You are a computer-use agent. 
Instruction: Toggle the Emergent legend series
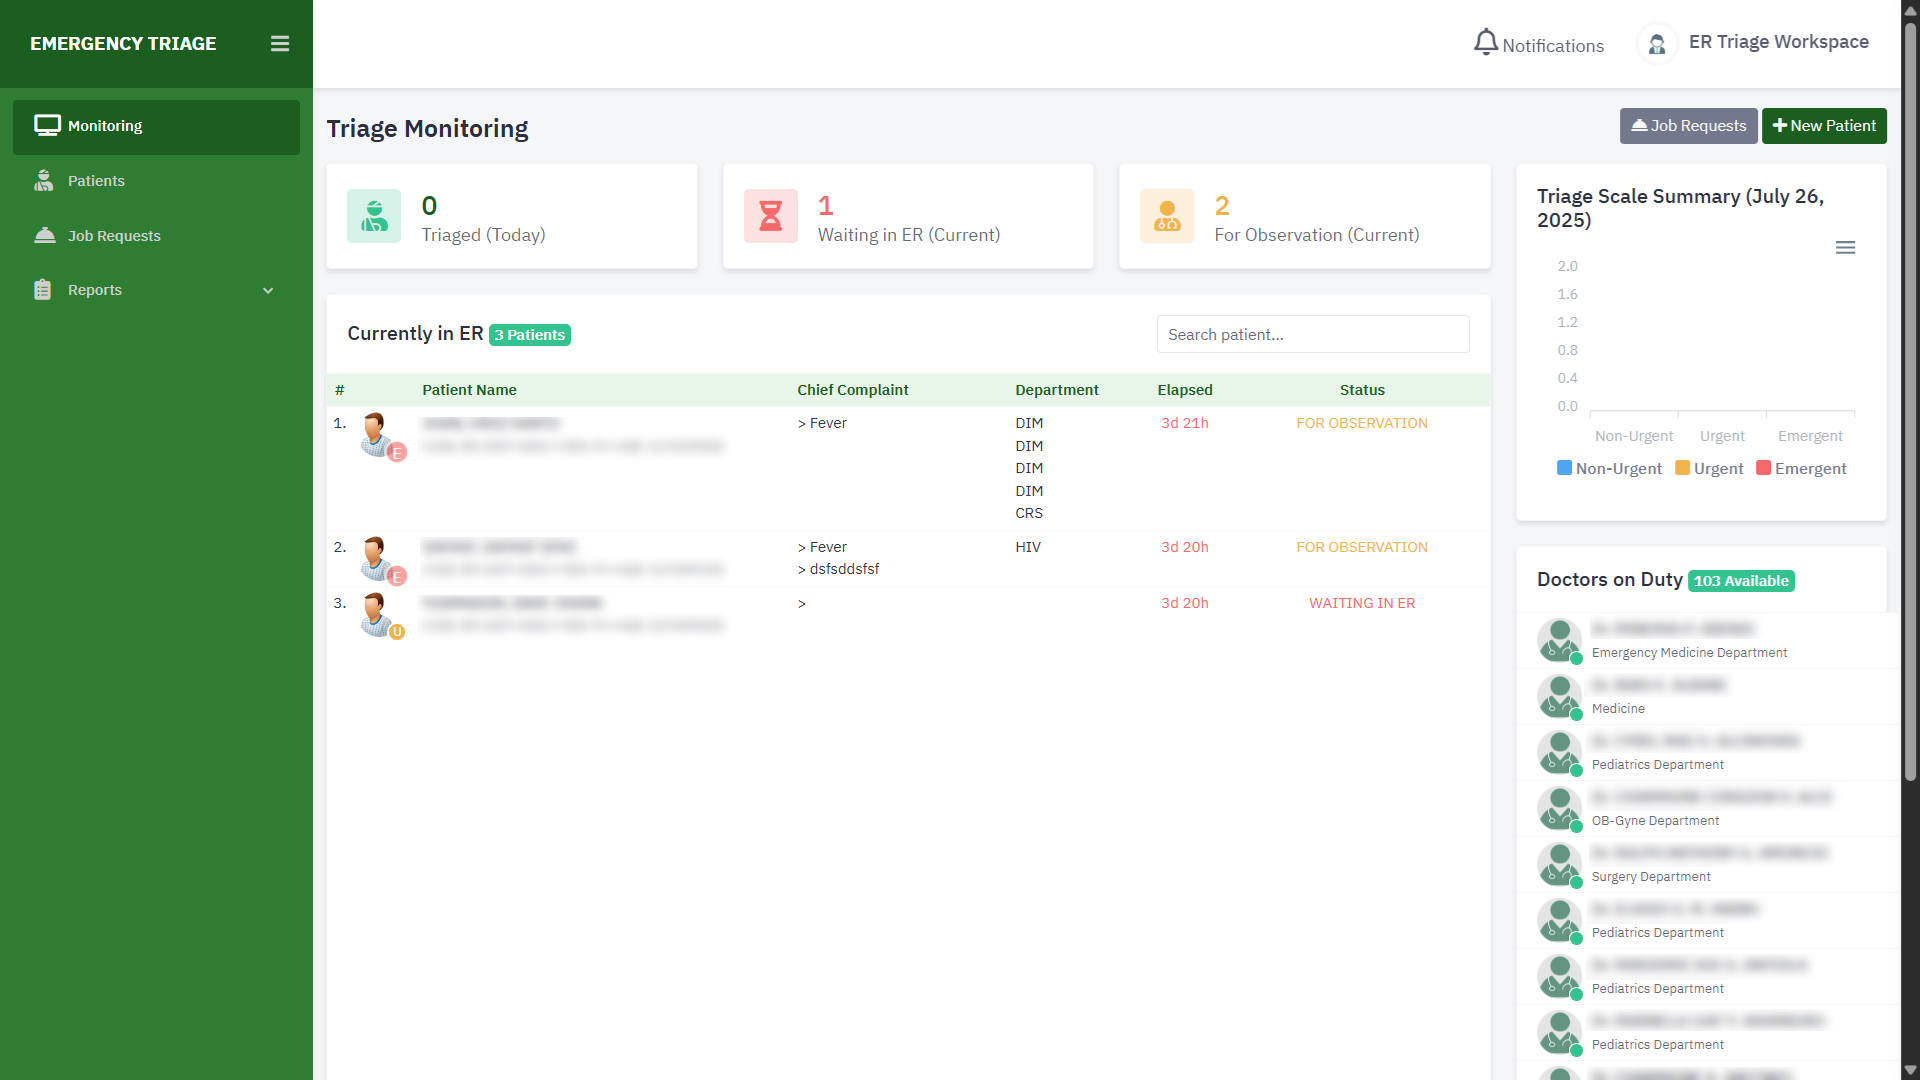click(x=1801, y=469)
